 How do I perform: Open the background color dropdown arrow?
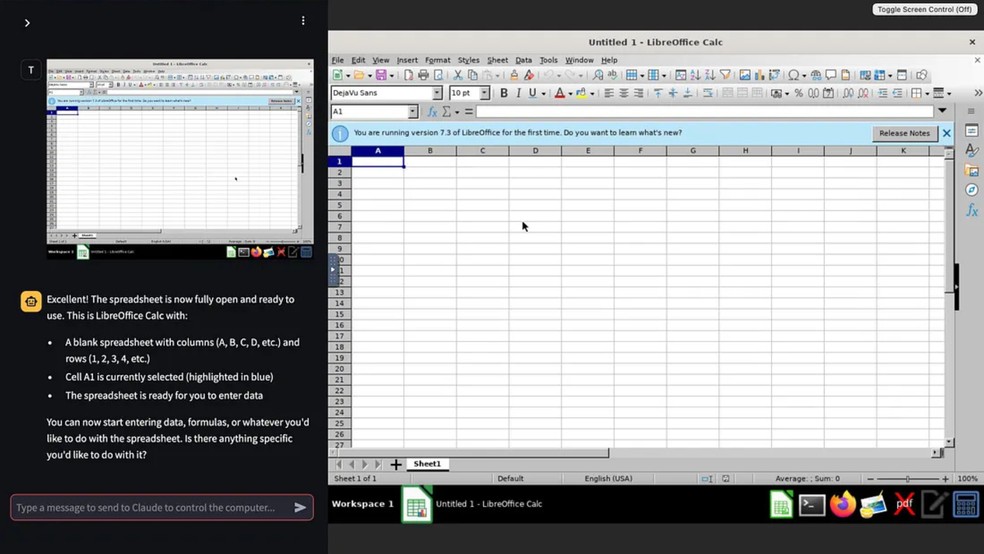click(x=592, y=93)
